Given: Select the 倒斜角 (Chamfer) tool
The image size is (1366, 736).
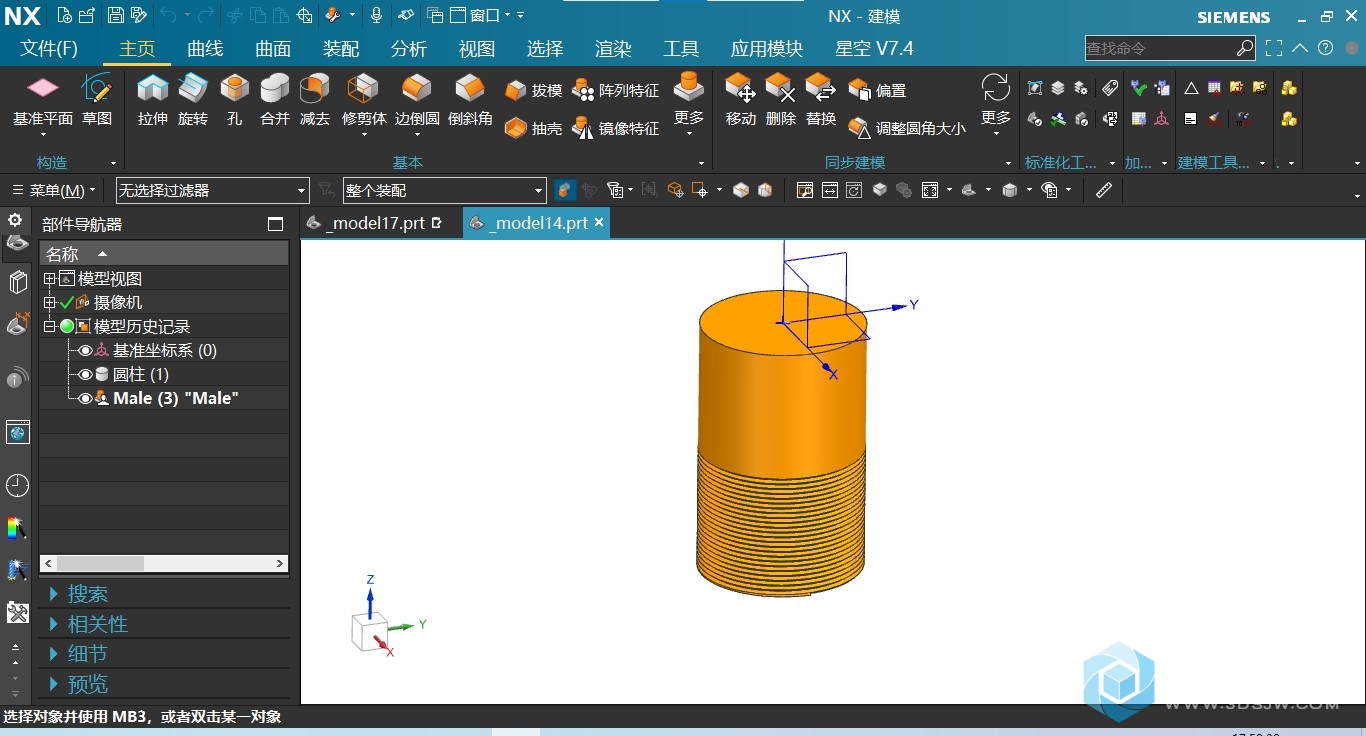Looking at the screenshot, I should (470, 100).
